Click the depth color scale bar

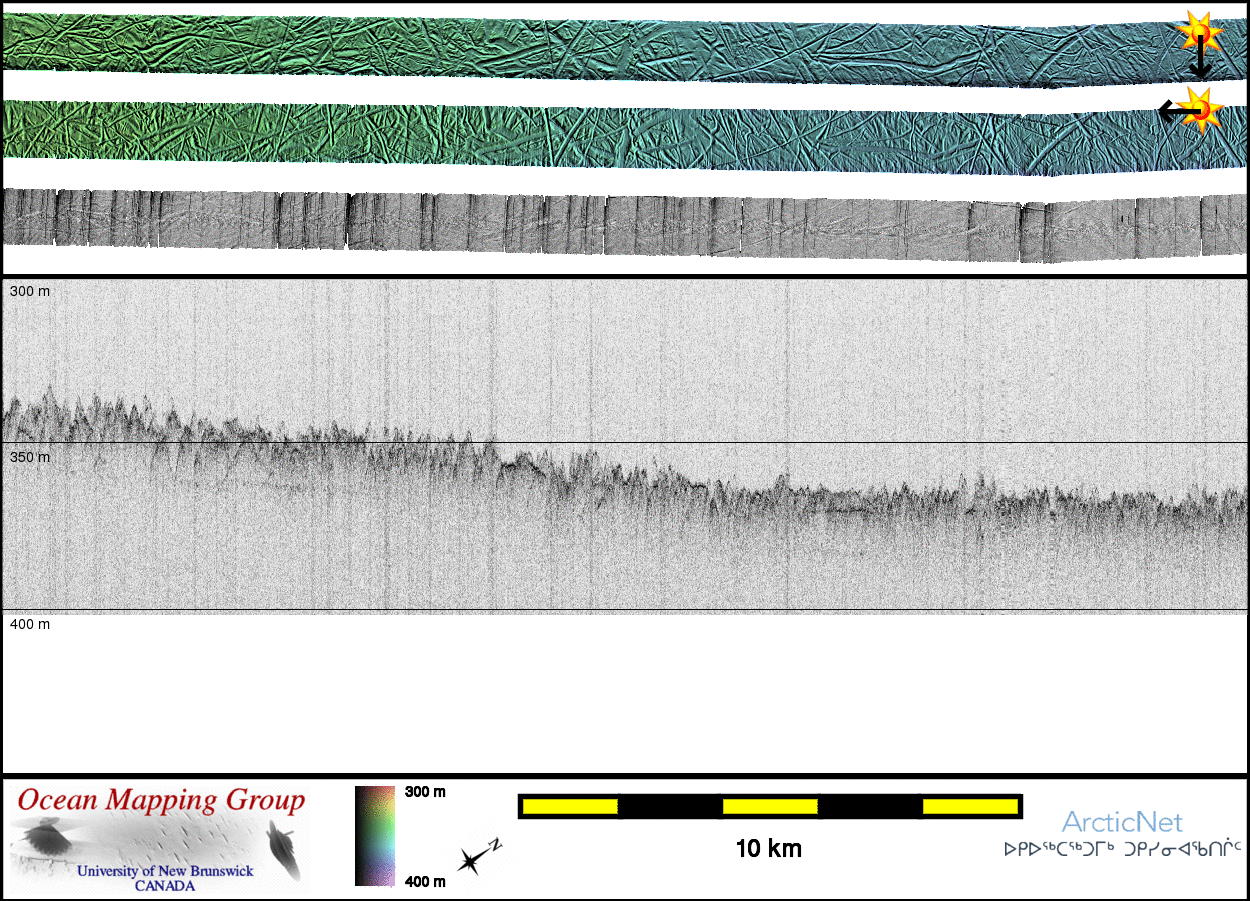[x=375, y=835]
